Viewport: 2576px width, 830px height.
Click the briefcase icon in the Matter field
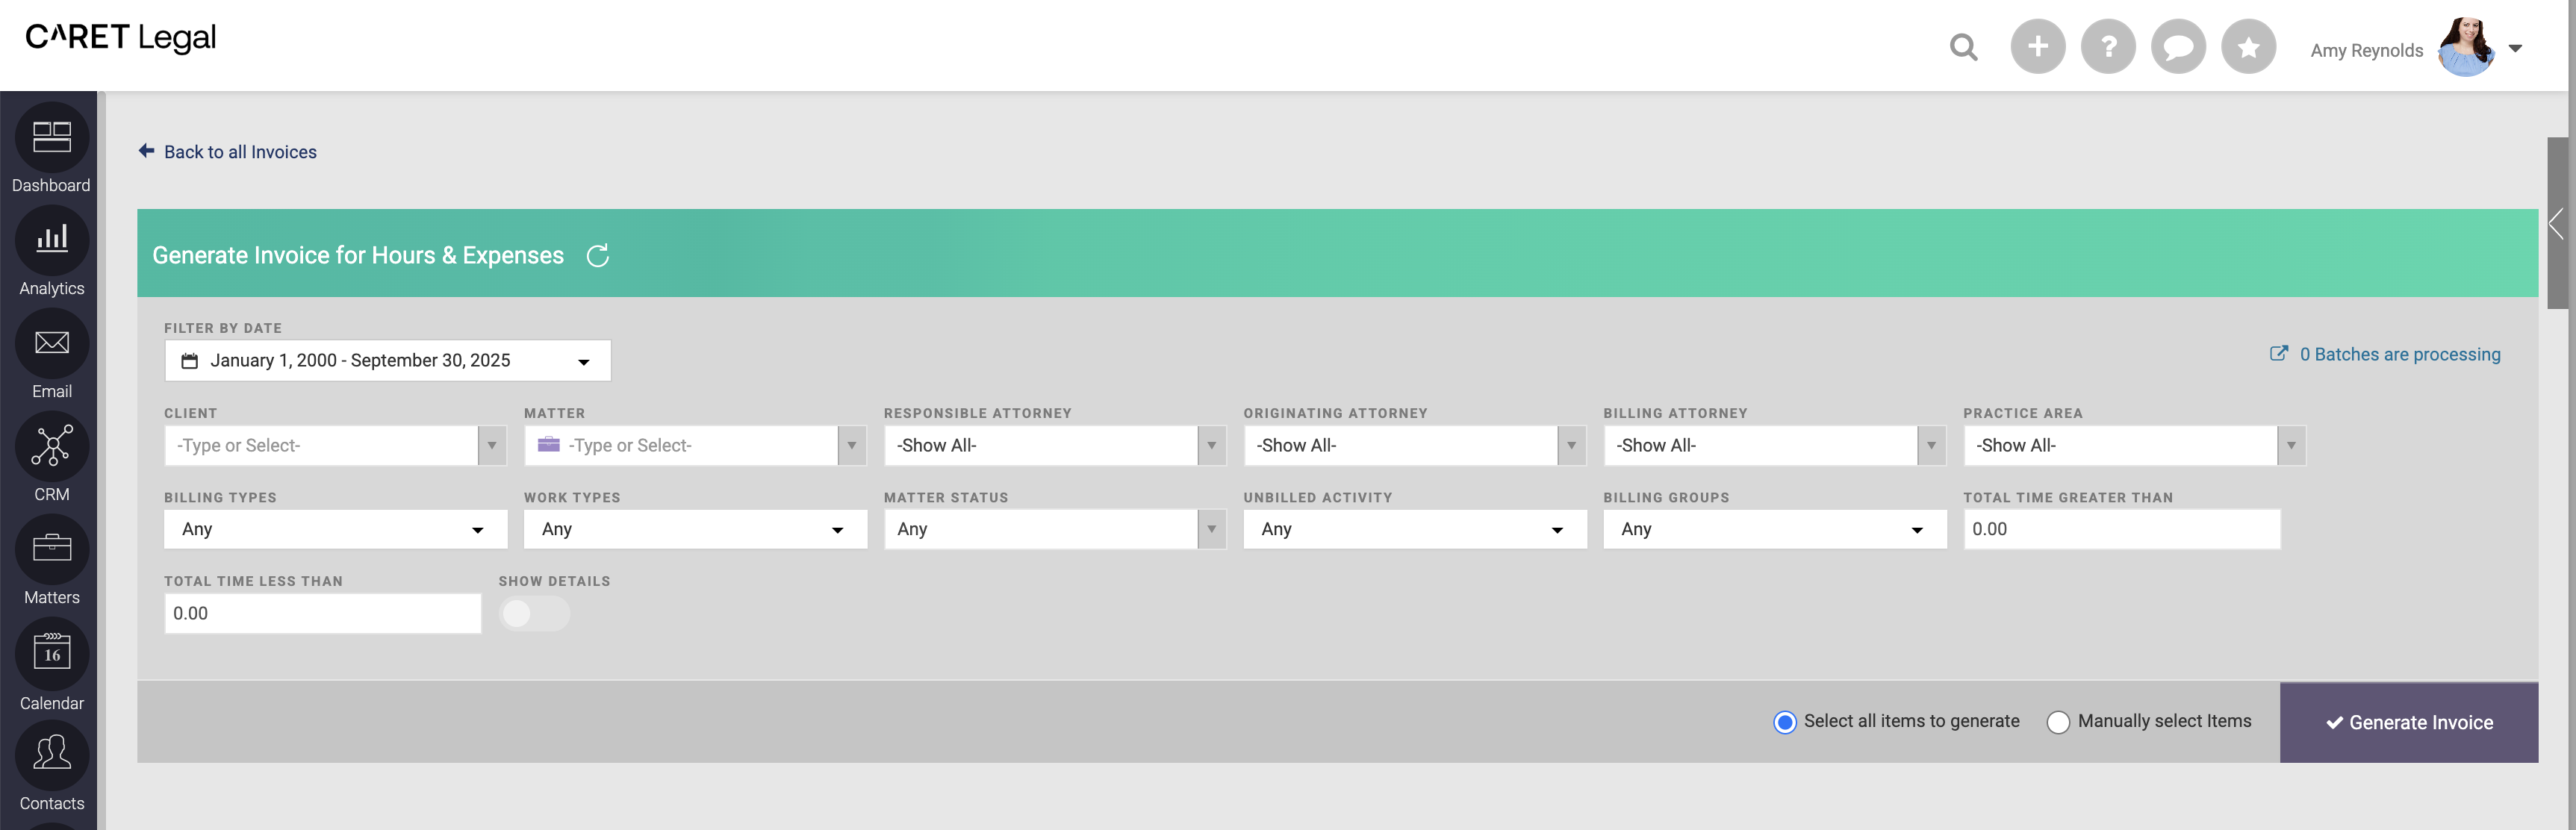pyautogui.click(x=548, y=445)
